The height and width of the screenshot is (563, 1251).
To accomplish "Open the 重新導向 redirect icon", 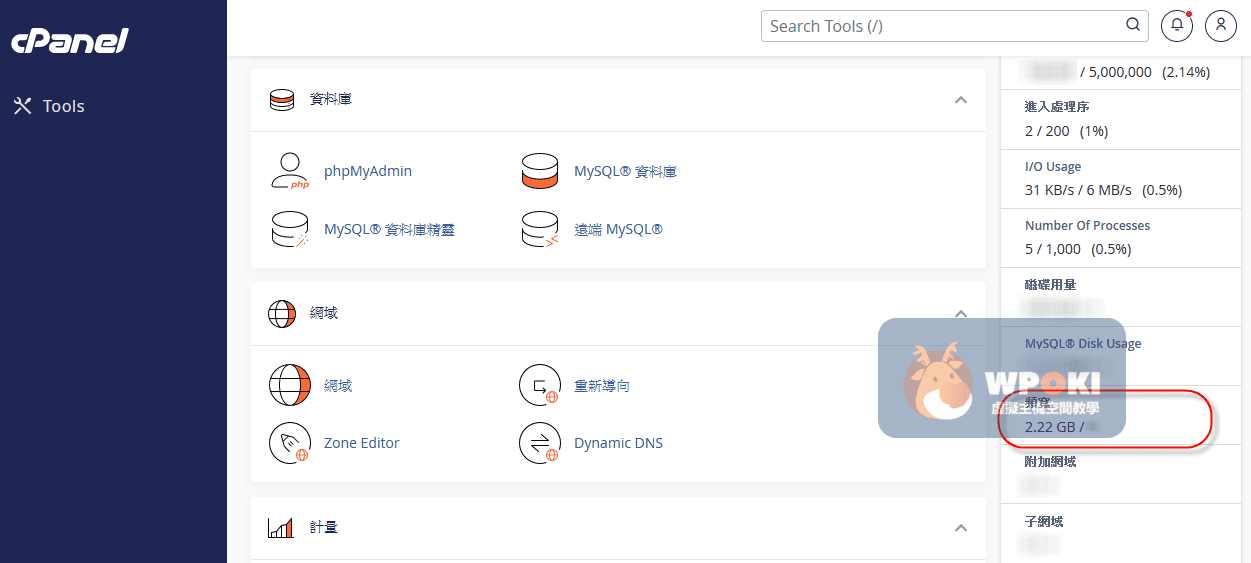I will click(x=539, y=385).
